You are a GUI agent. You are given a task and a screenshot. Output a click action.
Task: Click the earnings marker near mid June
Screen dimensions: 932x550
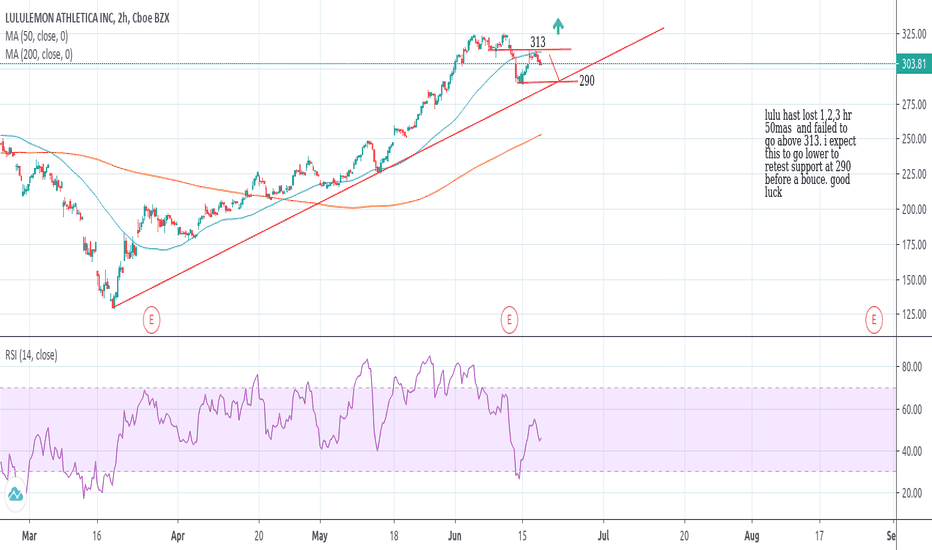click(509, 320)
